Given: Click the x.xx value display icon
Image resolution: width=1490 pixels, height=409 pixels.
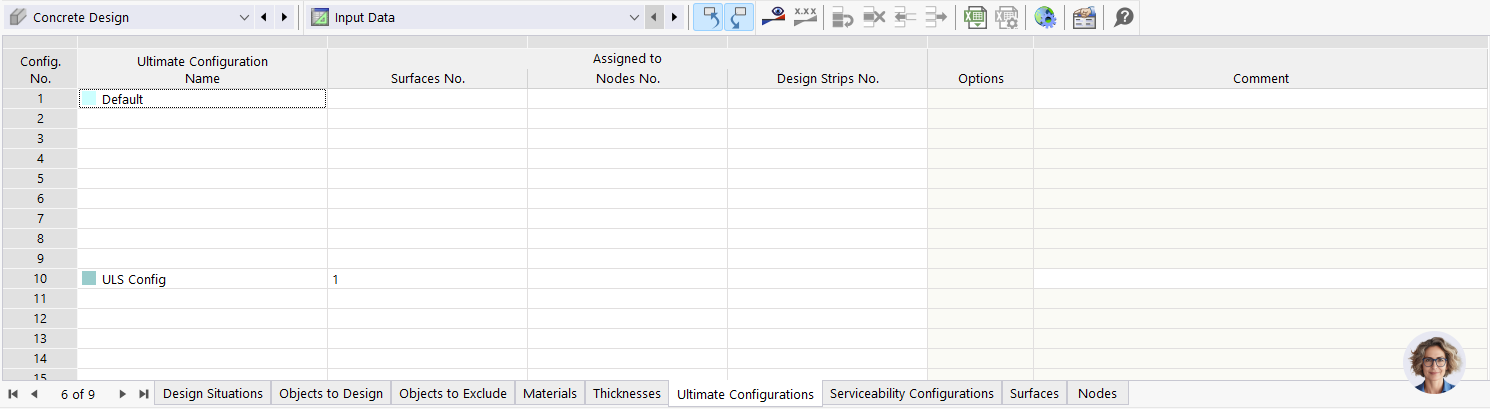Looking at the screenshot, I should tap(805, 17).
